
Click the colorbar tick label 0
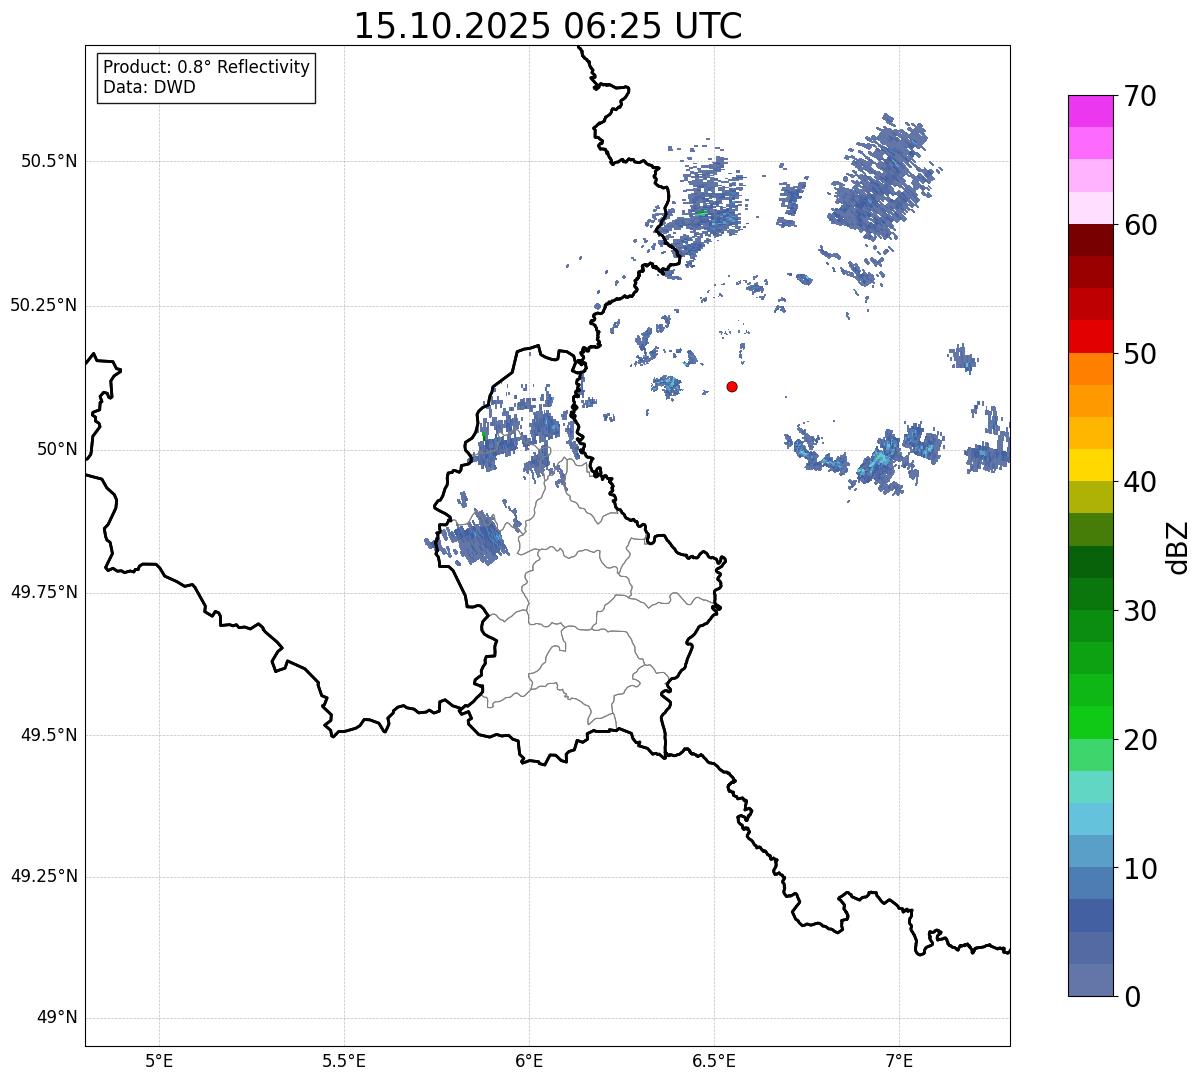(1132, 997)
